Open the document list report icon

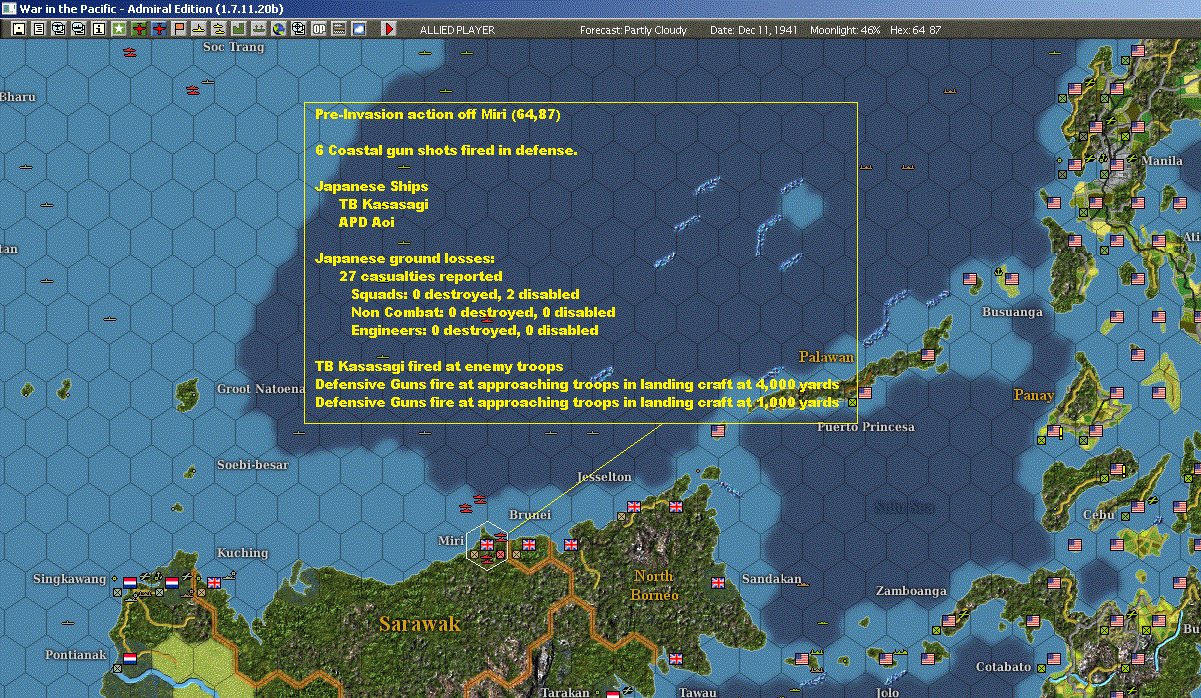click(x=39, y=29)
